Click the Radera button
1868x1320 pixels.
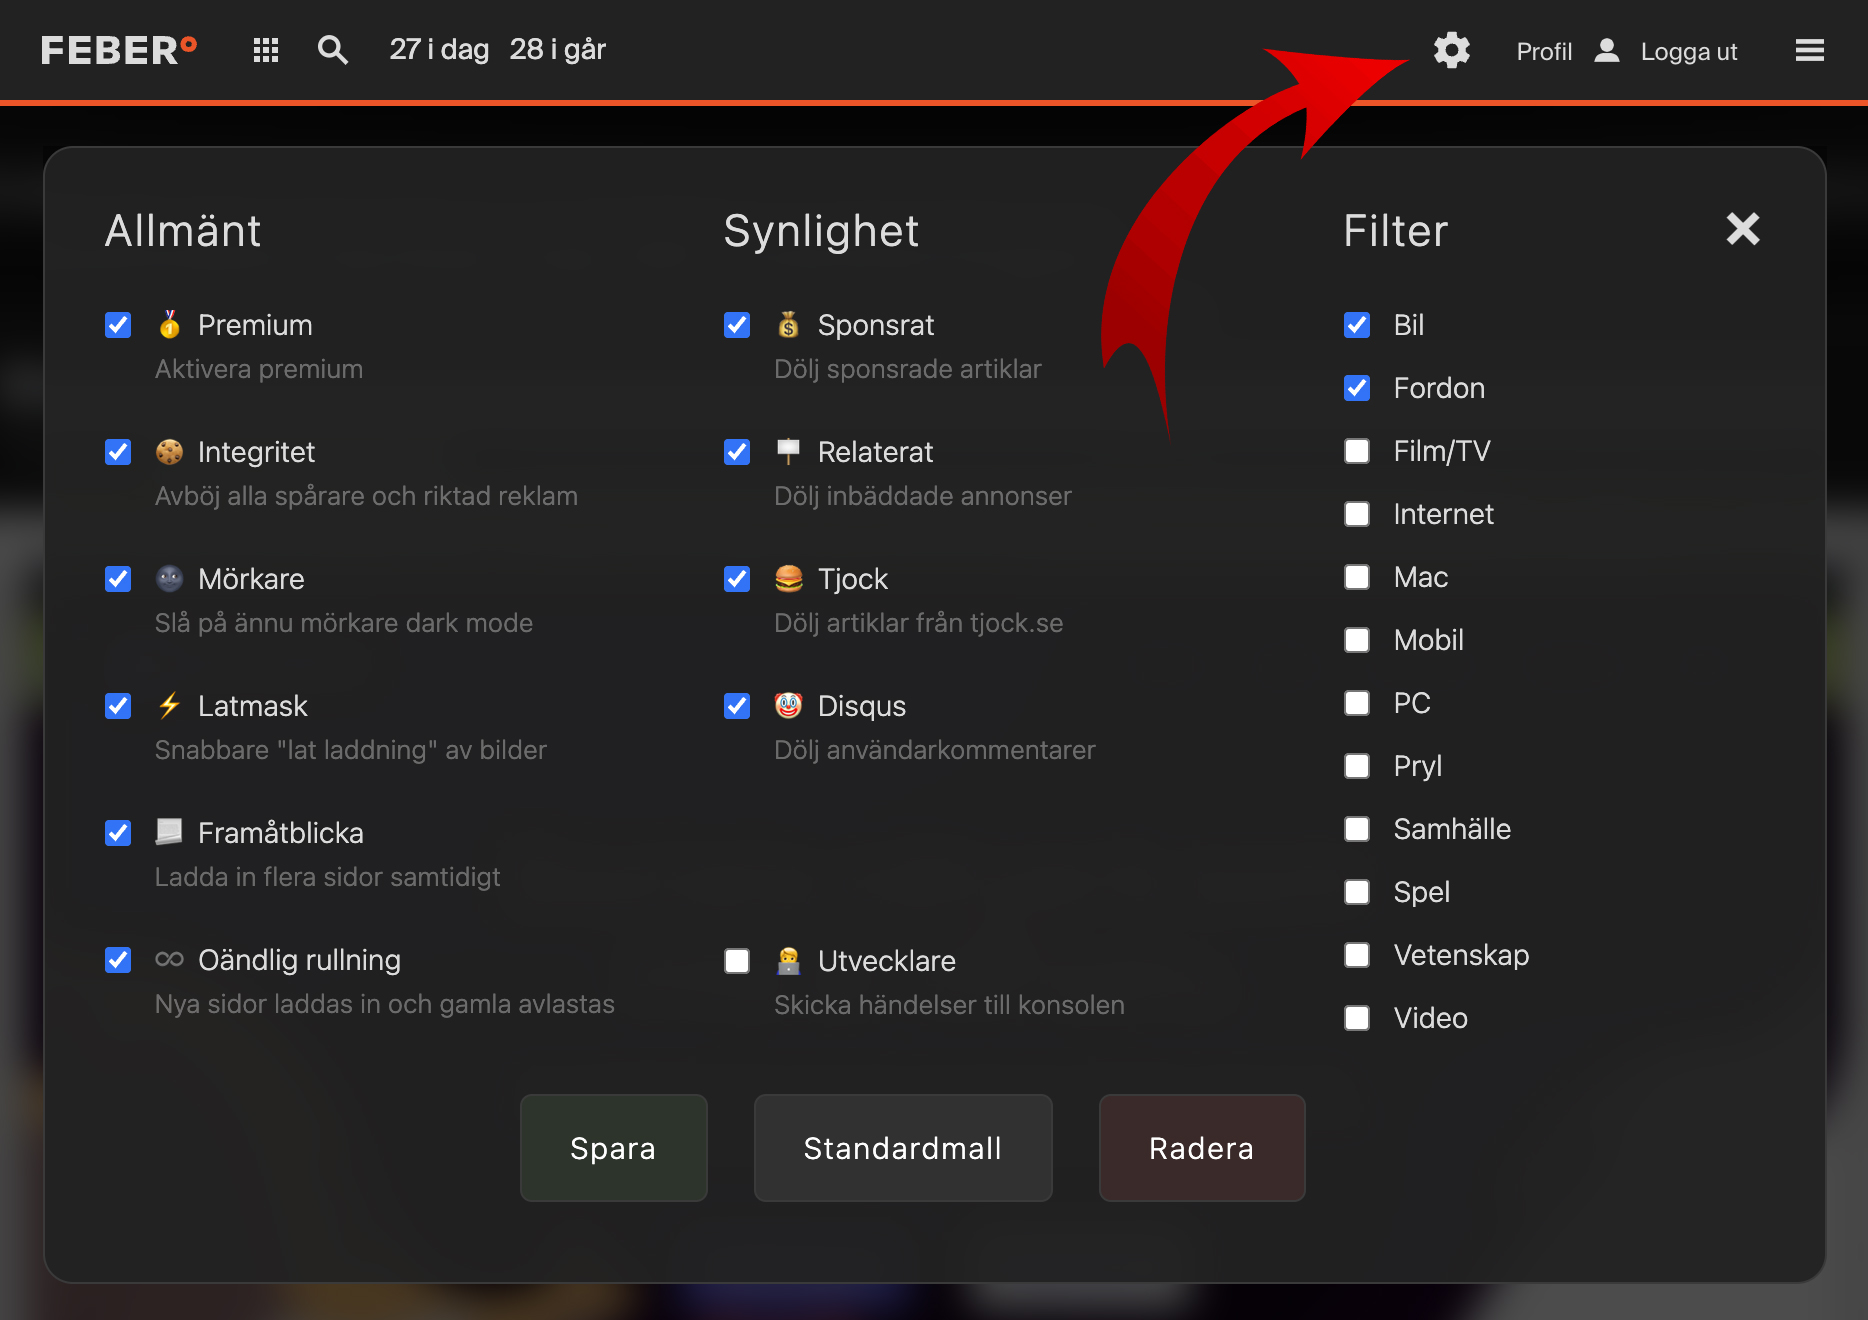pyautogui.click(x=1202, y=1148)
